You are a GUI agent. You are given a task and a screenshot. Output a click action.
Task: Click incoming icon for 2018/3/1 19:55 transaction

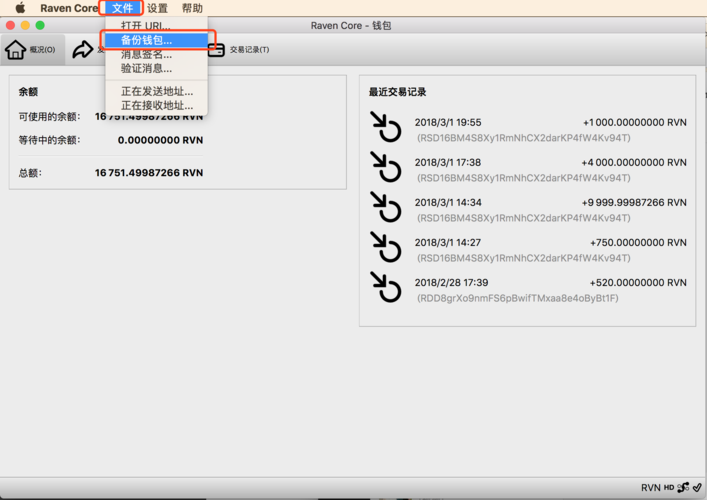click(385, 129)
